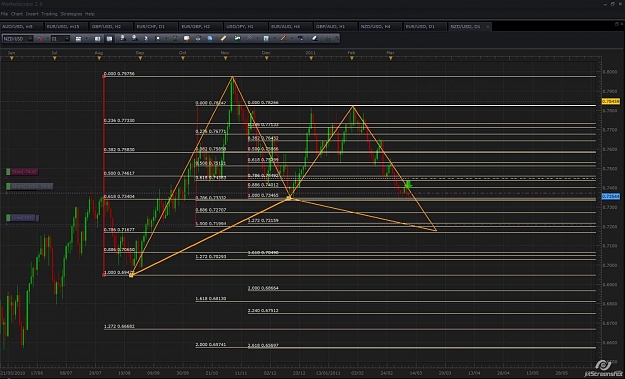Image resolution: width=625 pixels, height=379 pixels.
Task: Click the gray indicator label on left axis
Action: [29, 186]
